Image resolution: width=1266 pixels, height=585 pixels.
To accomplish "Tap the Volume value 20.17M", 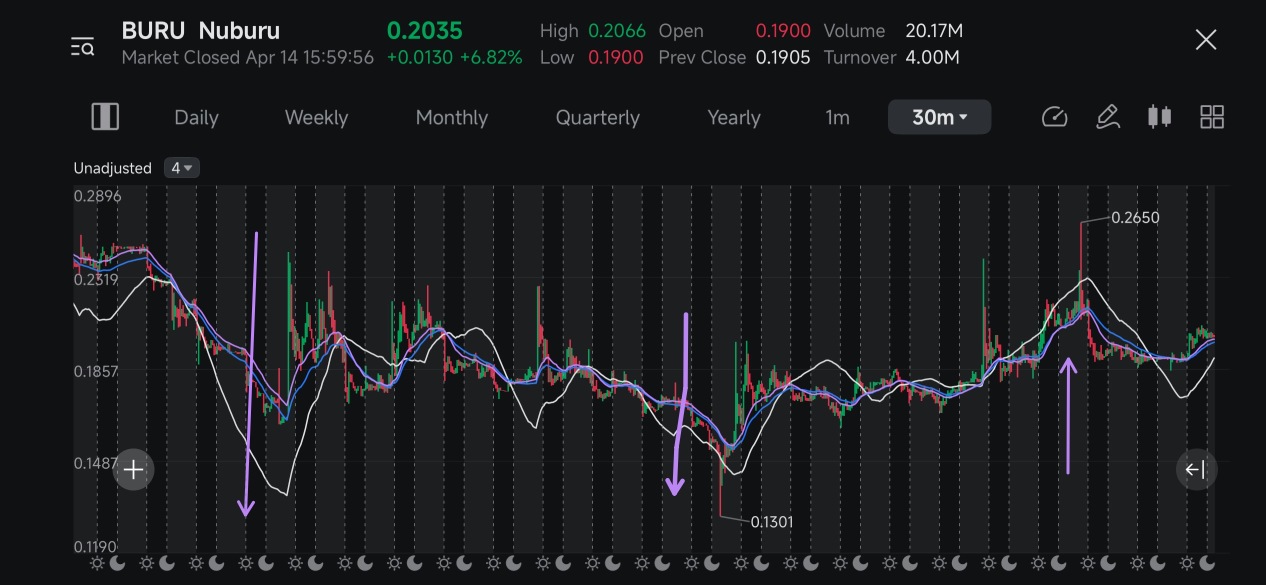I will tap(934, 31).
